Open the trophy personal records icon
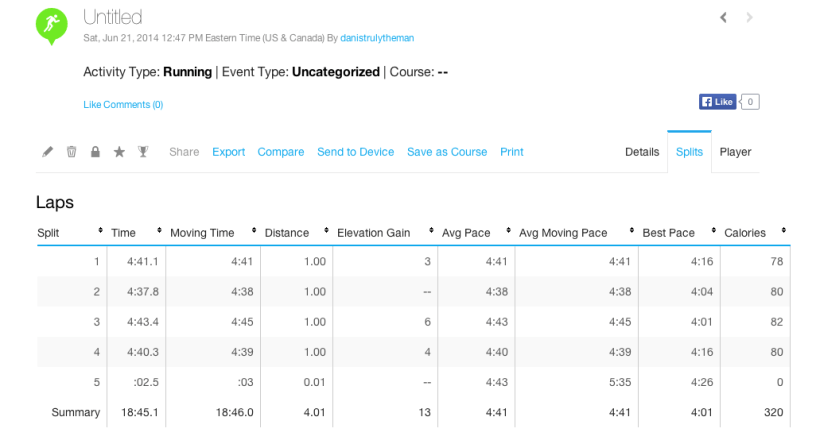 tap(143, 152)
